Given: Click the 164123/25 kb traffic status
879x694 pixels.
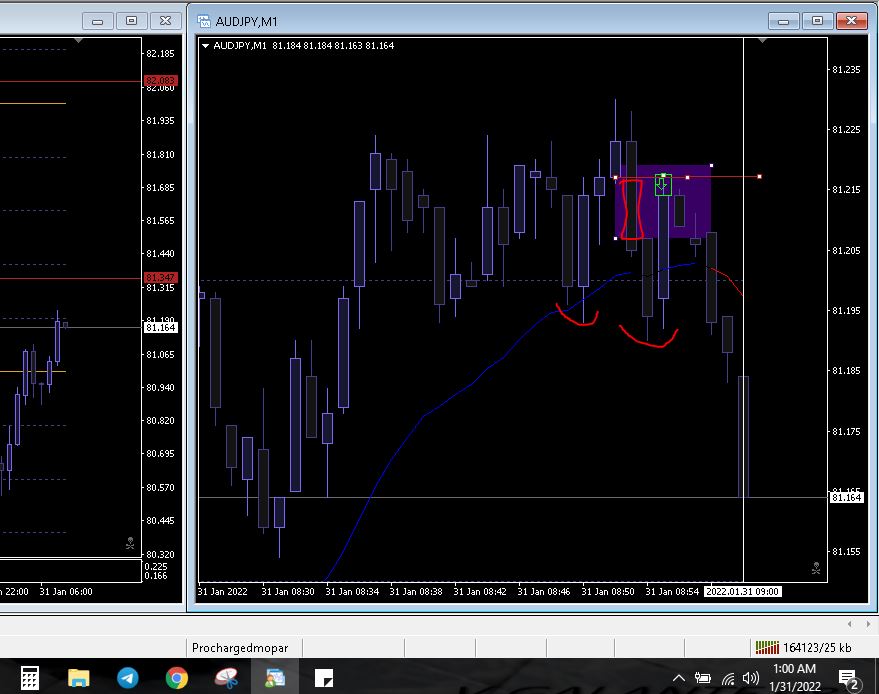Looking at the screenshot, I should pos(817,647).
